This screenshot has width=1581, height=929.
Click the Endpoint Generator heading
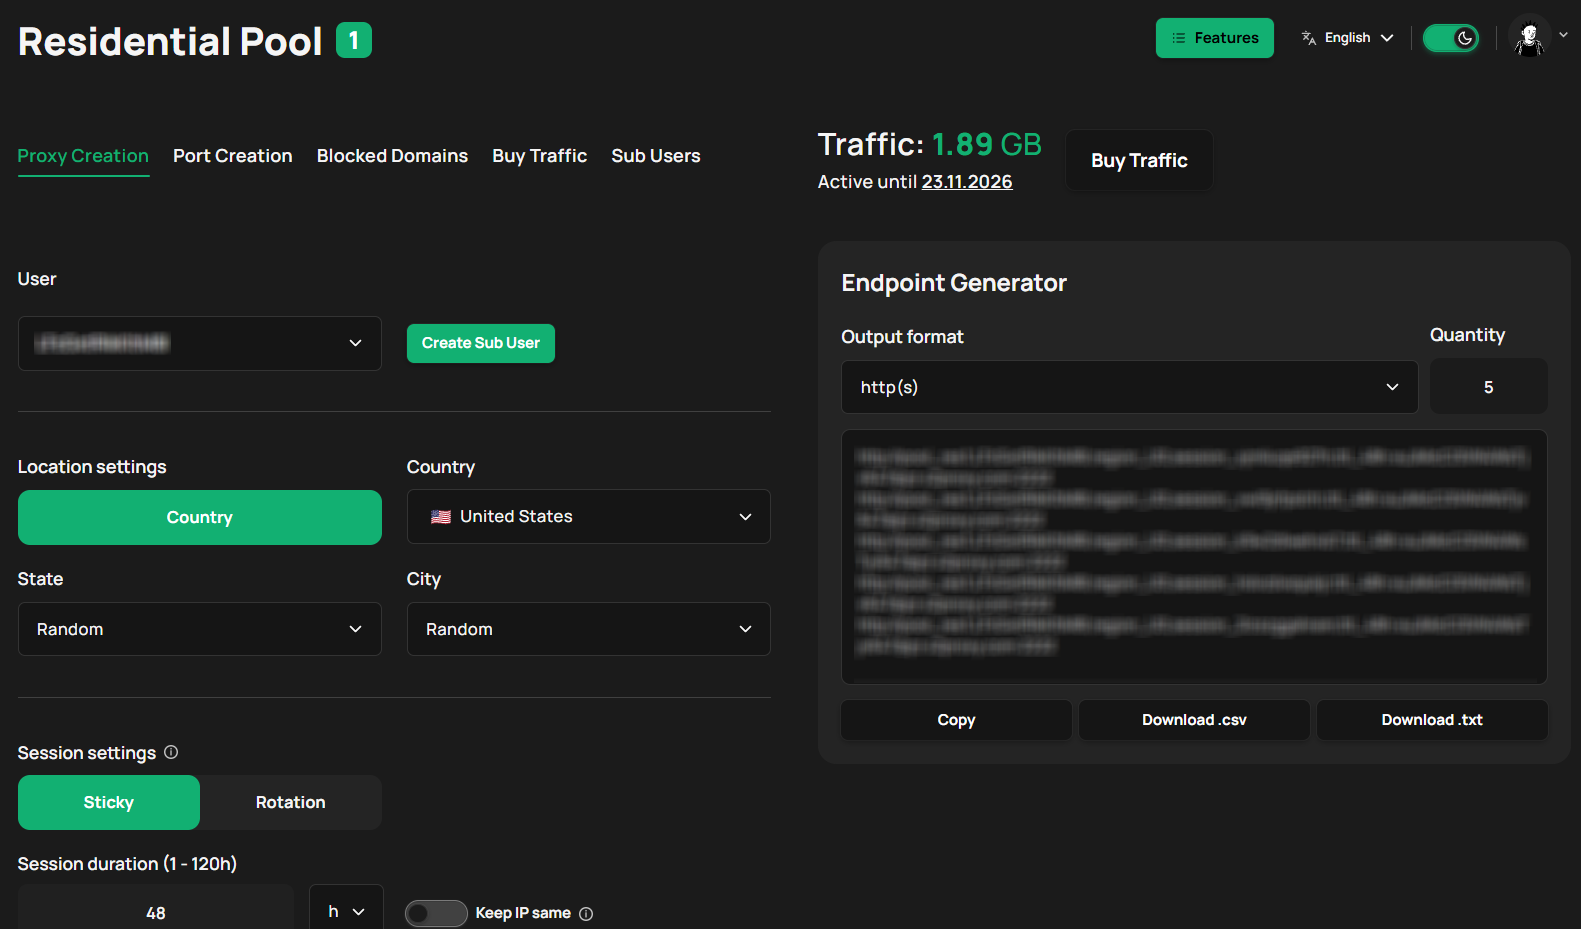click(x=954, y=283)
